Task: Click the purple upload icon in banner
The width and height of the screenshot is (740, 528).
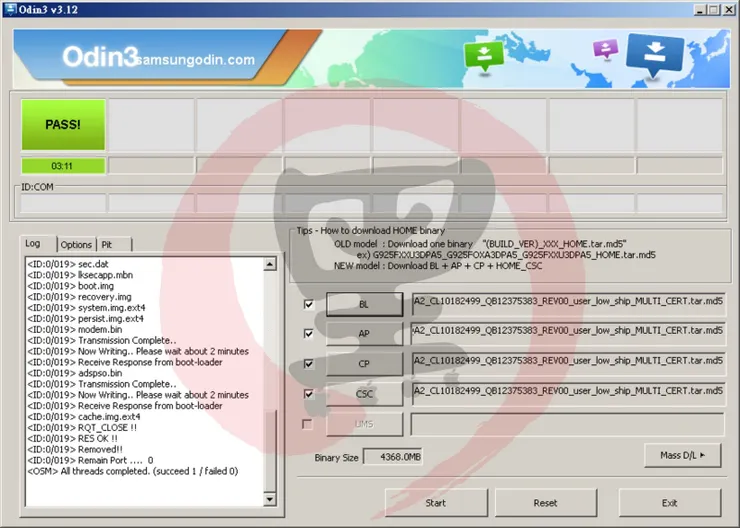Action: (x=606, y=49)
